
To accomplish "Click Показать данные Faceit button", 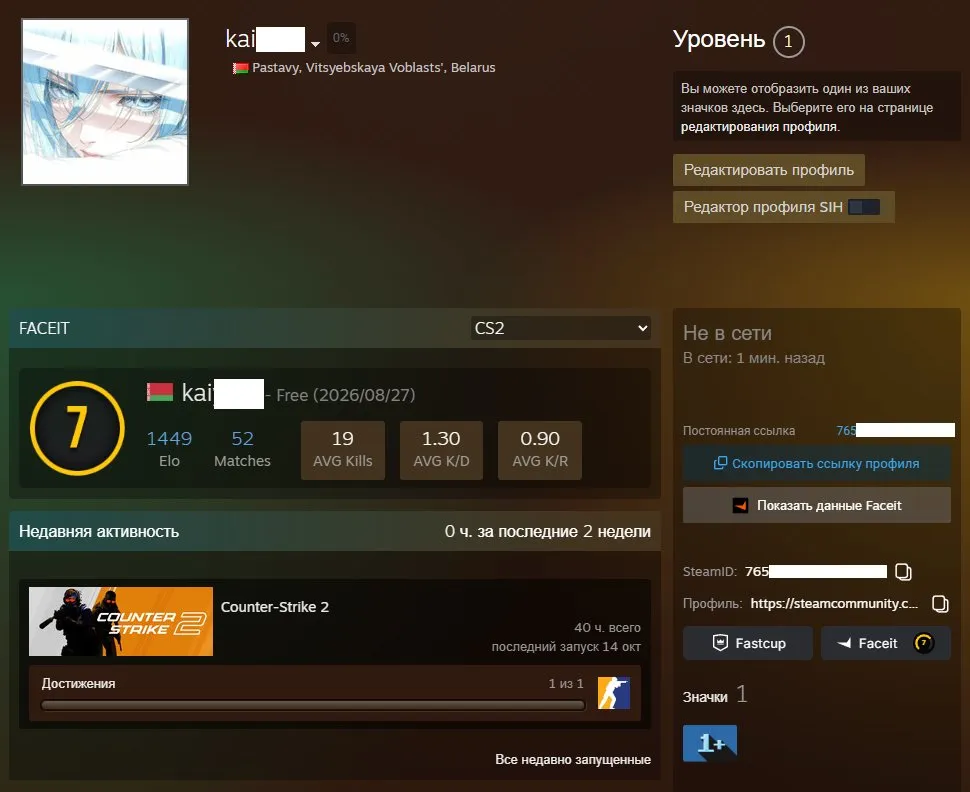I will (x=817, y=506).
